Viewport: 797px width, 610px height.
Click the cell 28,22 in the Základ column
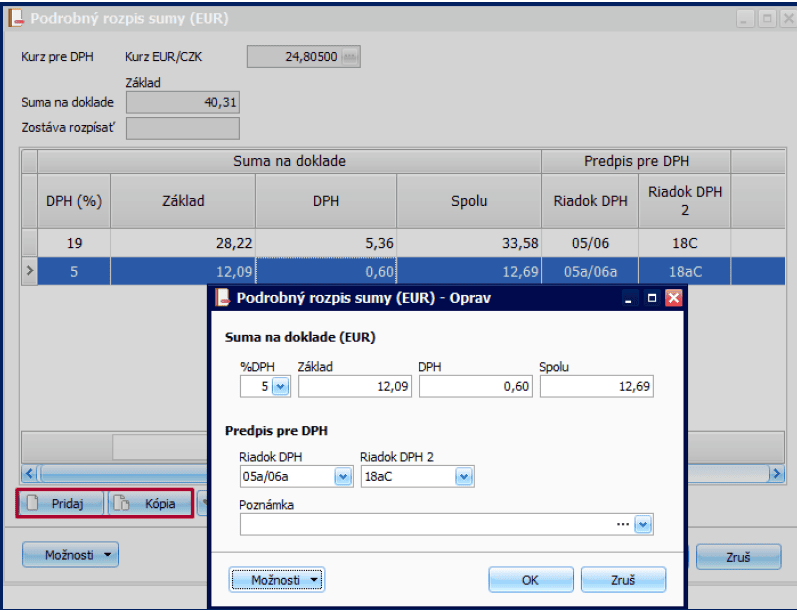183,243
